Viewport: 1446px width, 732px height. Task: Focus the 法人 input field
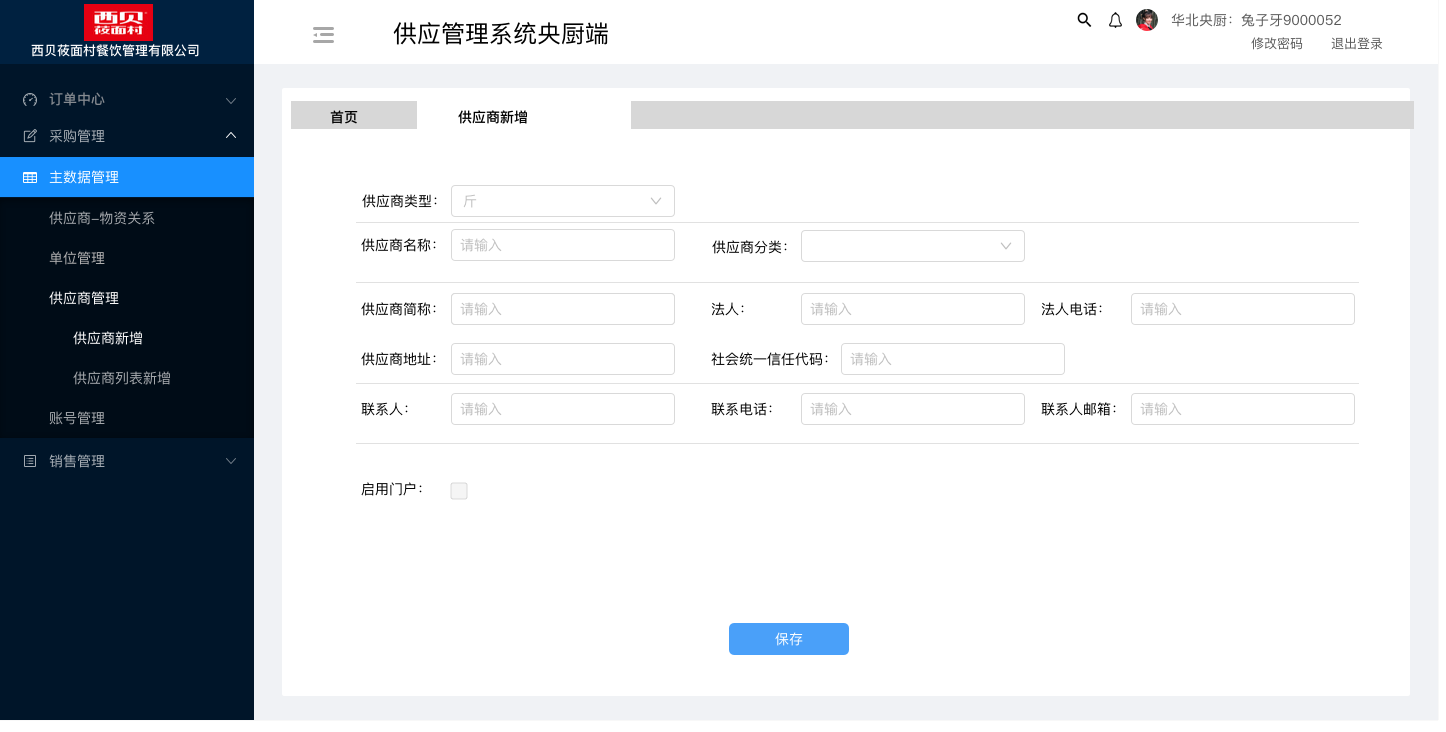click(x=913, y=309)
